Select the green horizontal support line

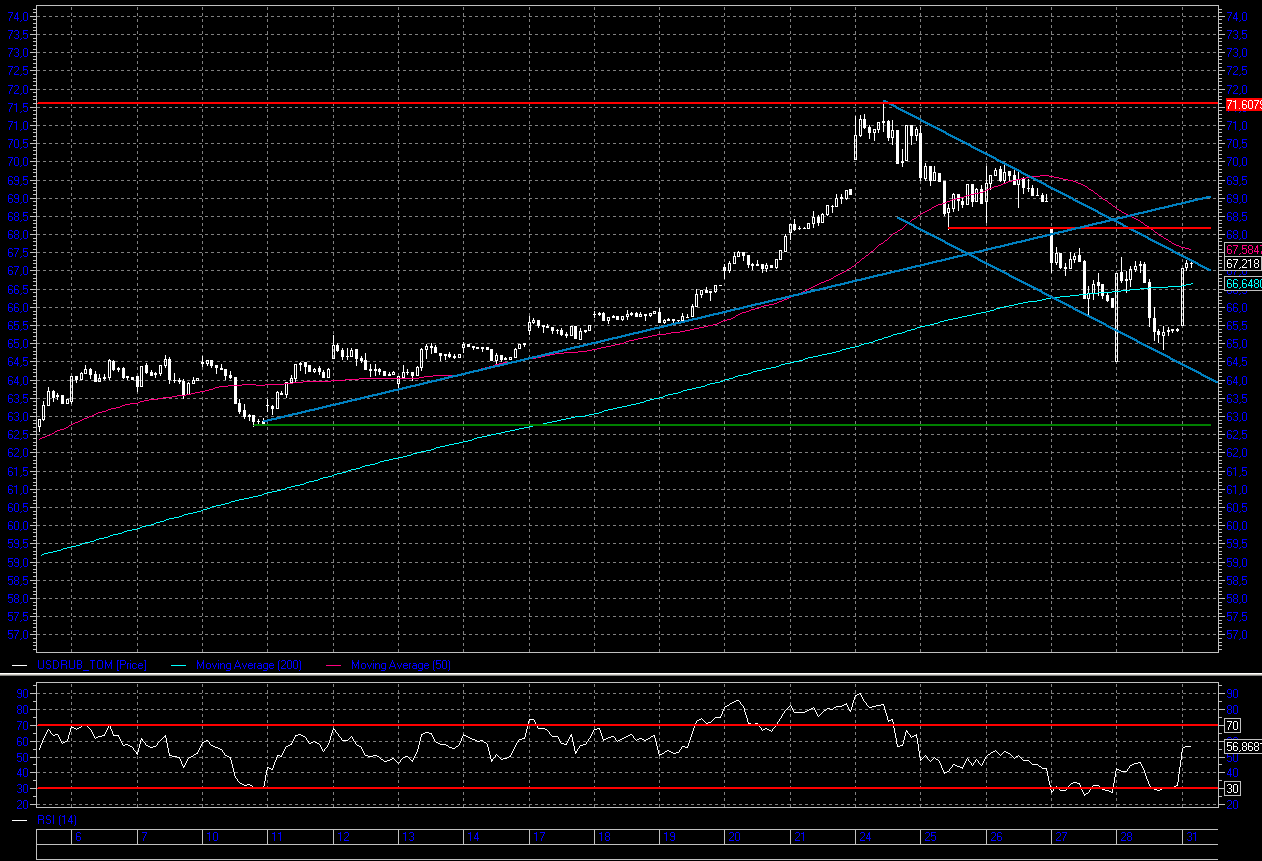[x=700, y=425]
